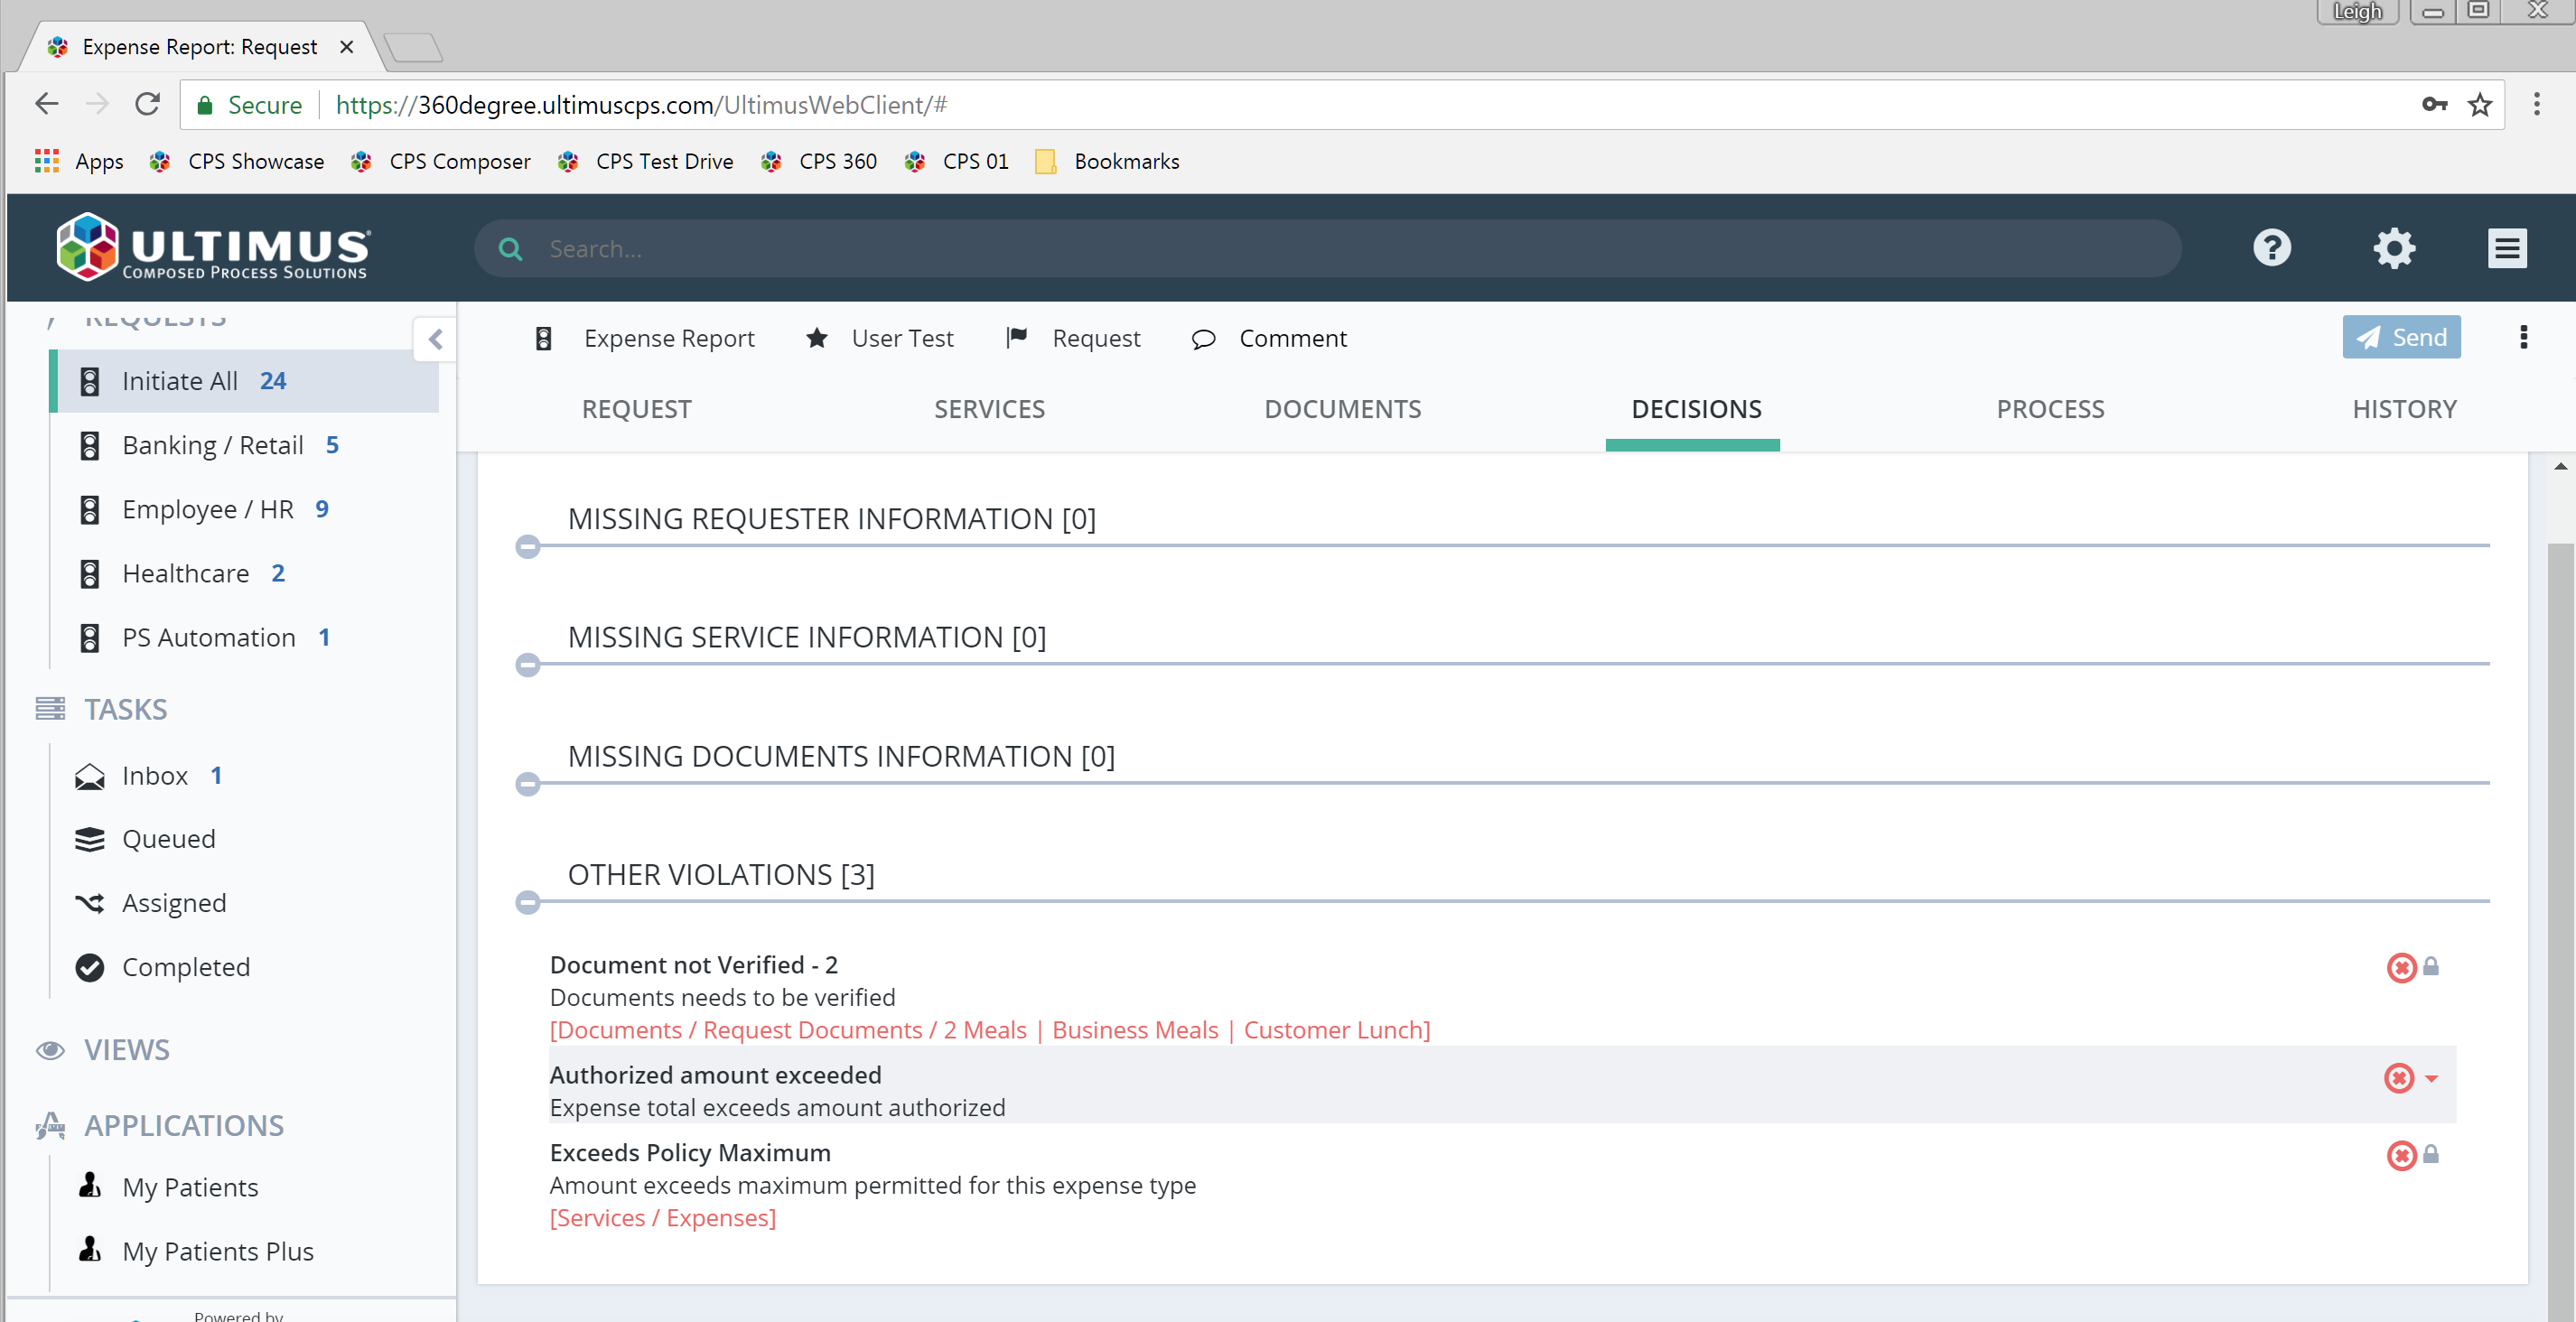Open CPS Composer bookmark

tap(441, 161)
